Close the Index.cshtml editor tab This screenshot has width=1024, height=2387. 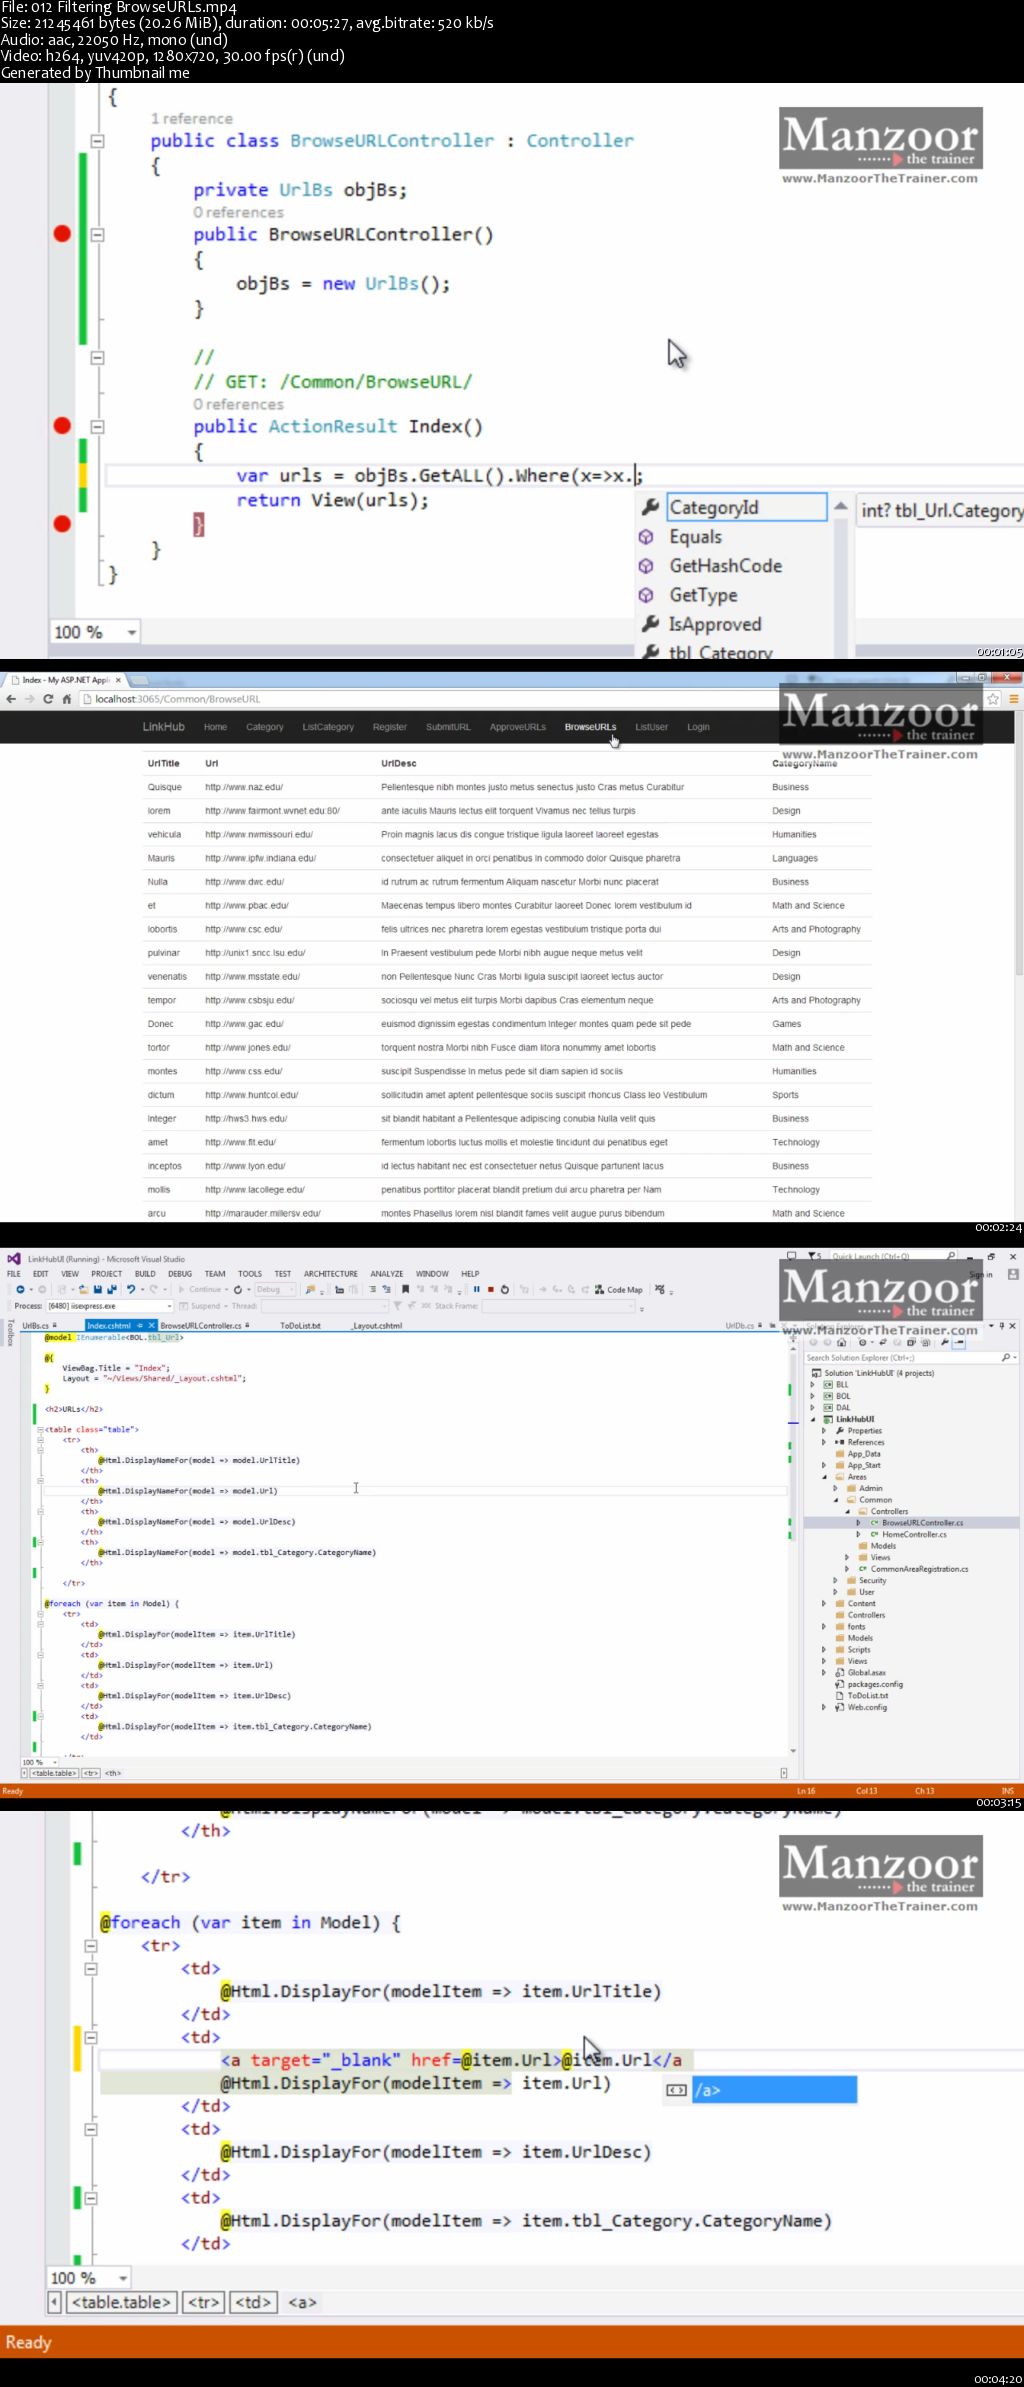(x=152, y=1326)
